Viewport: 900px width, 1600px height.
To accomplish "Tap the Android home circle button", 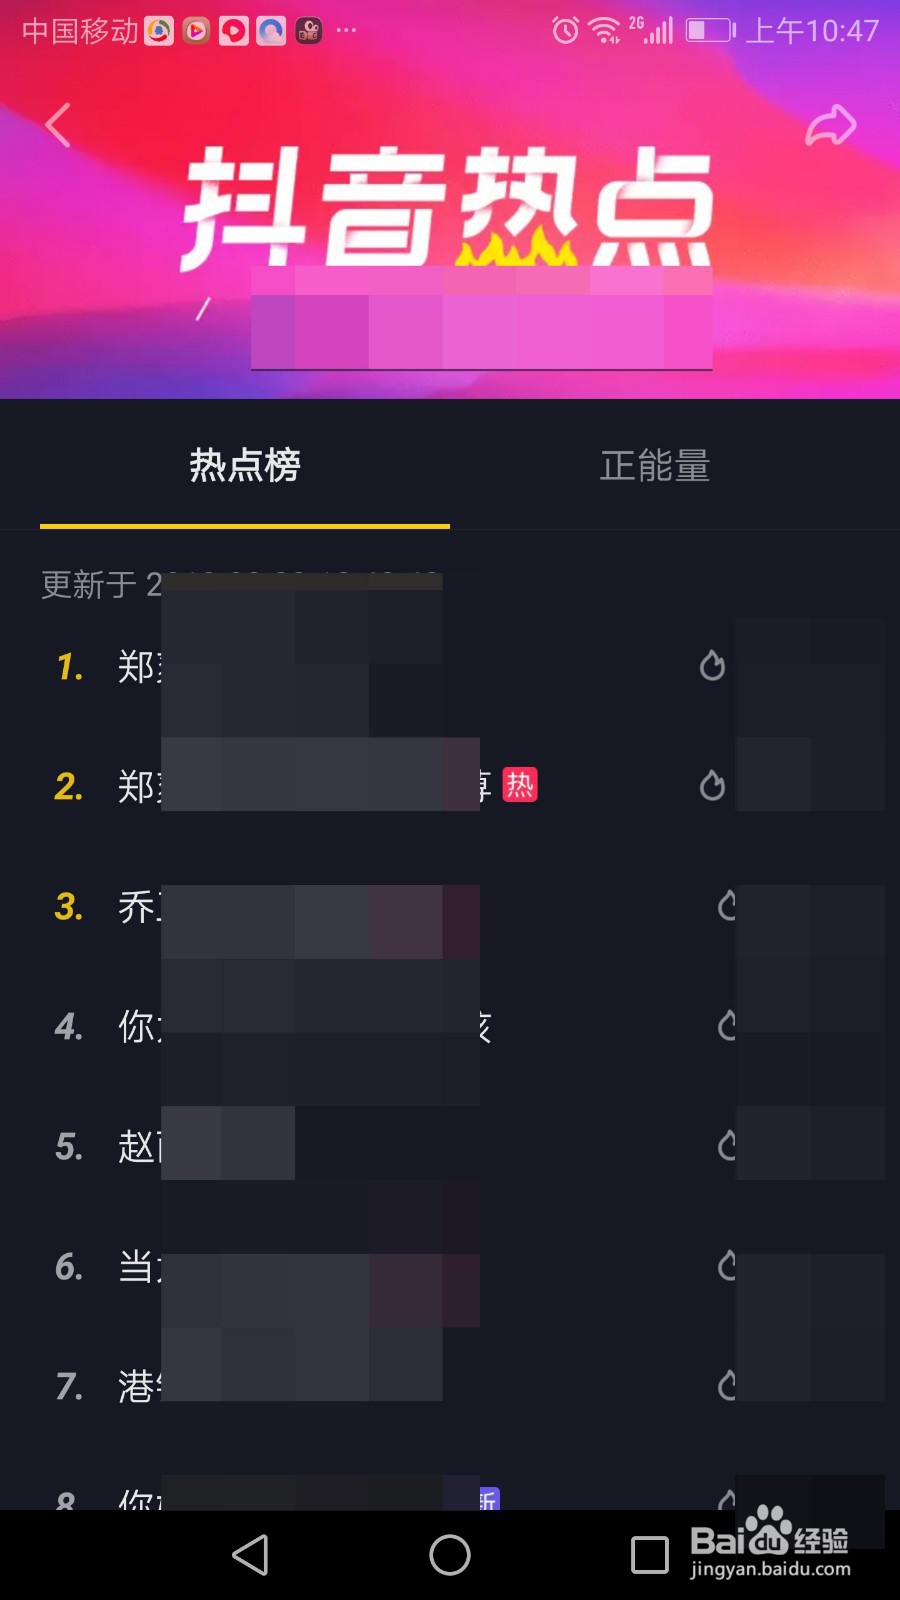I will [450, 1556].
